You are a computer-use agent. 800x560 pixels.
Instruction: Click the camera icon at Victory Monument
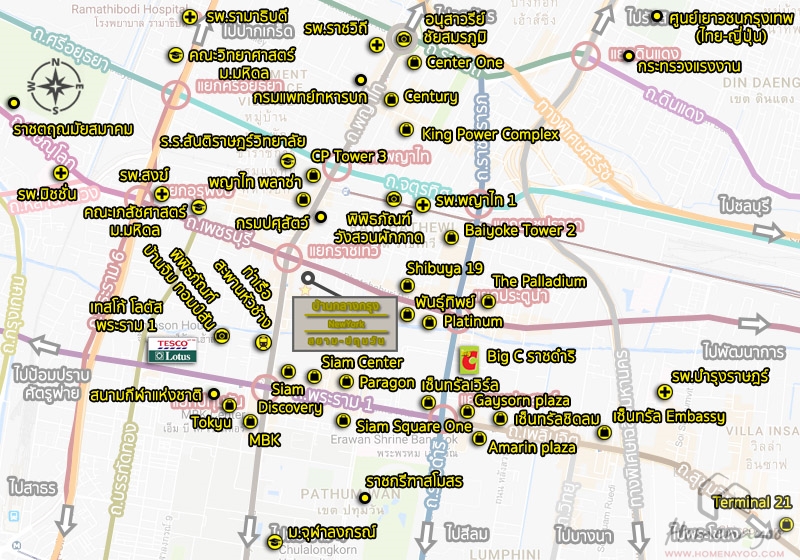[x=403, y=39]
